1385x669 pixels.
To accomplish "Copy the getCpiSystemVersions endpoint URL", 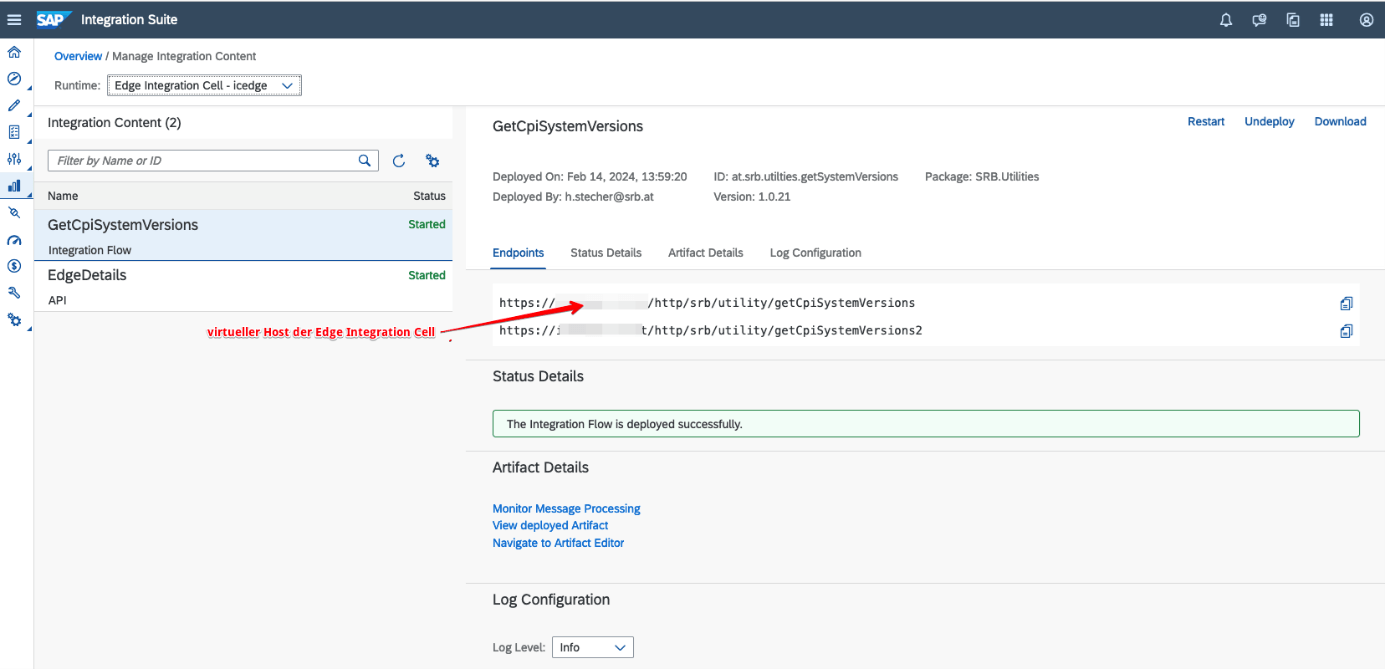I will click(1346, 303).
